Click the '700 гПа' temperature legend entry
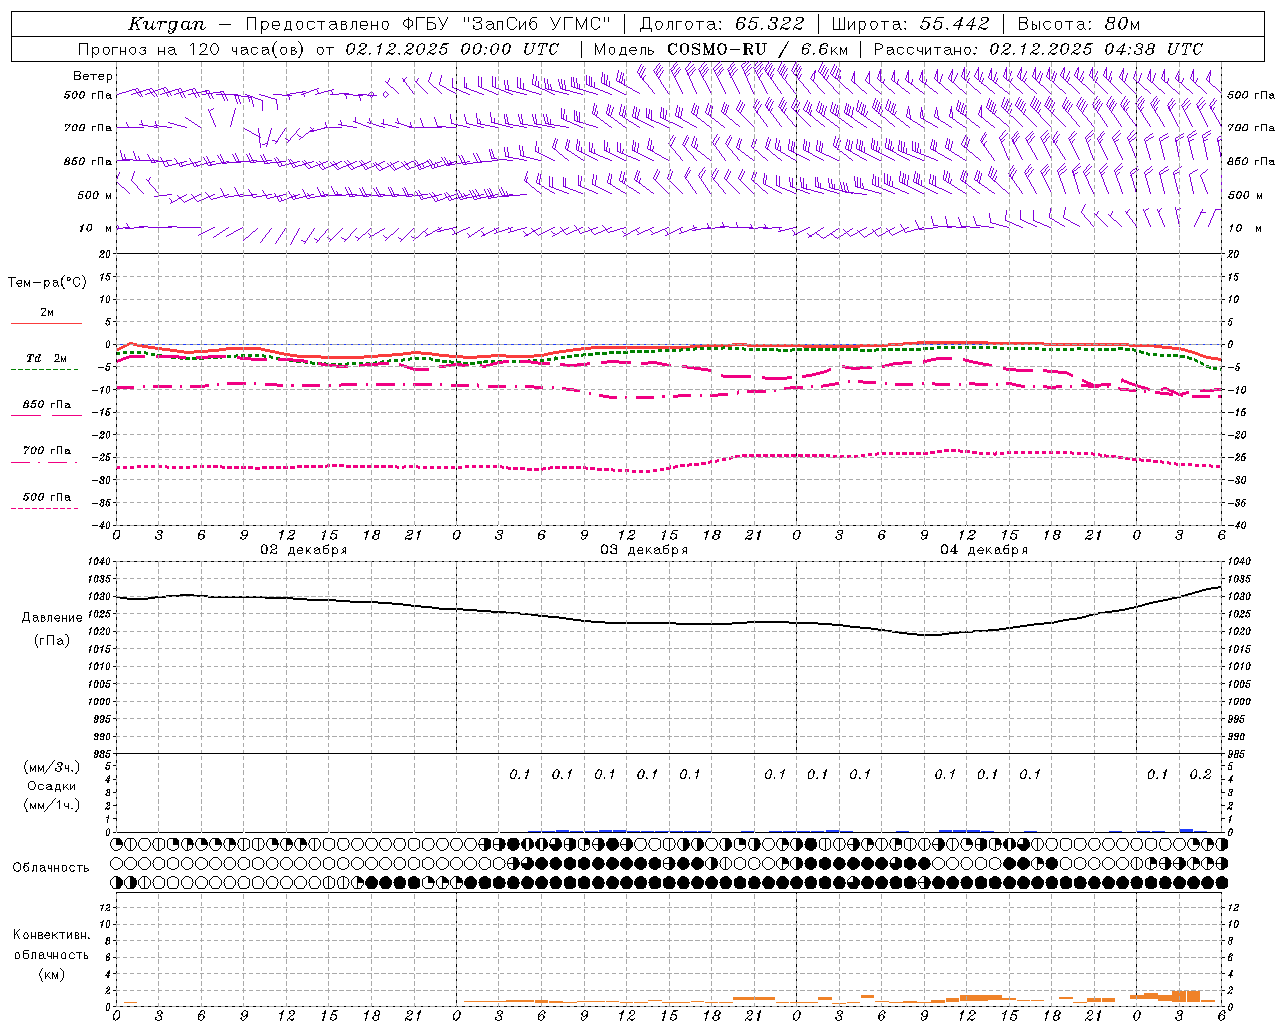 46,451
